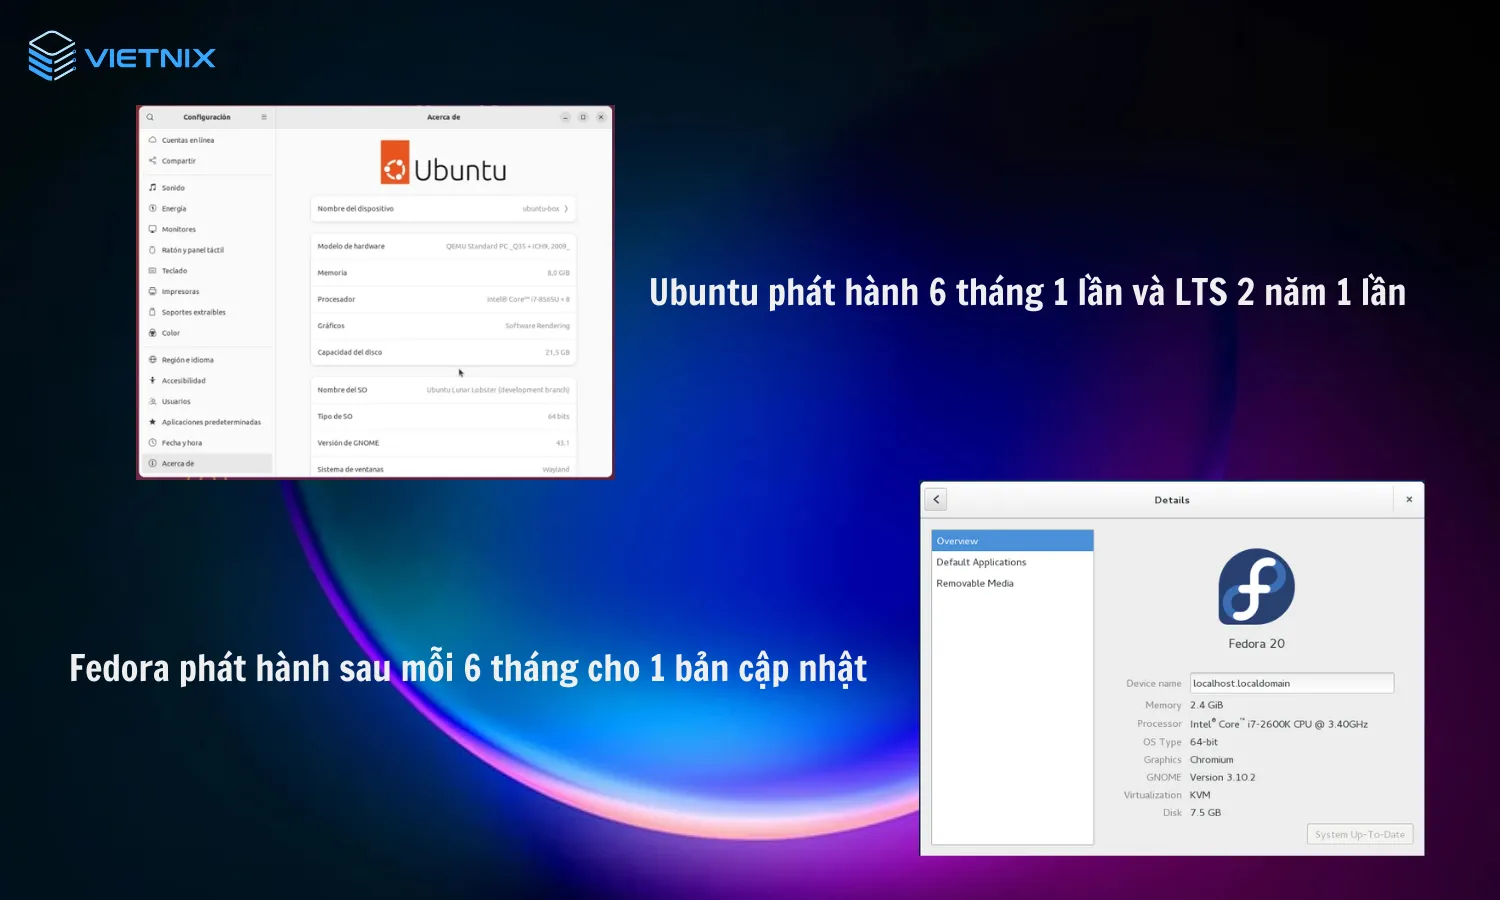Open the Monitores settings panel
The height and width of the screenshot is (900, 1500).
coord(207,229)
